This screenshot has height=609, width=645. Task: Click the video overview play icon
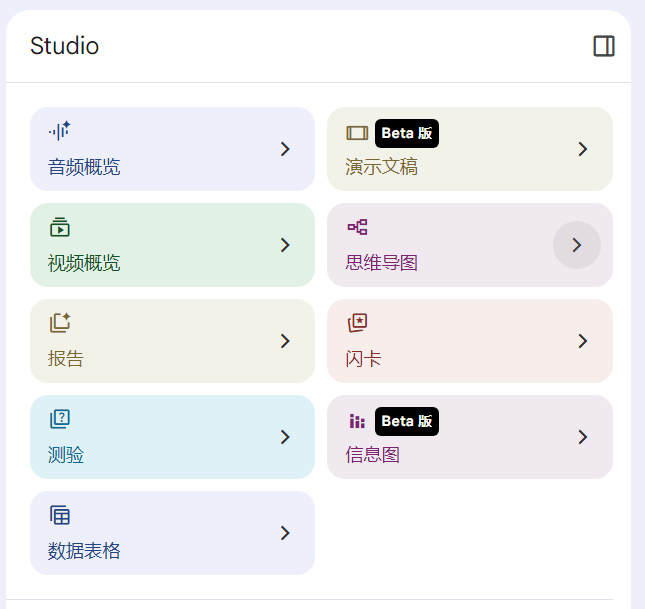(x=60, y=227)
